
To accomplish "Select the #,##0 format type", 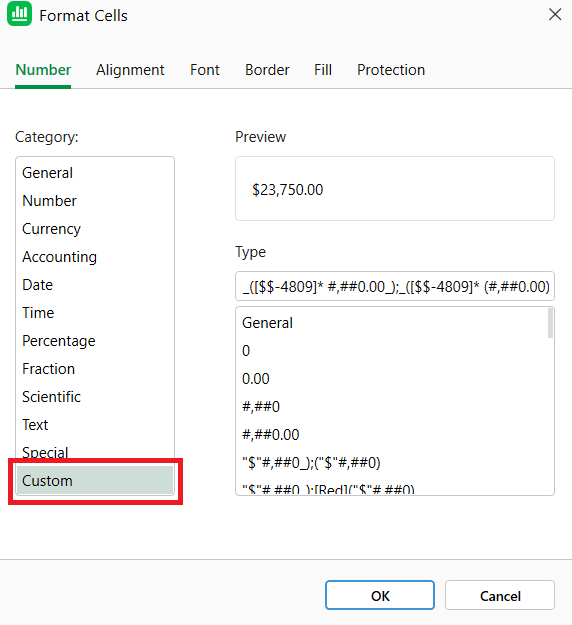I will coord(392,407).
